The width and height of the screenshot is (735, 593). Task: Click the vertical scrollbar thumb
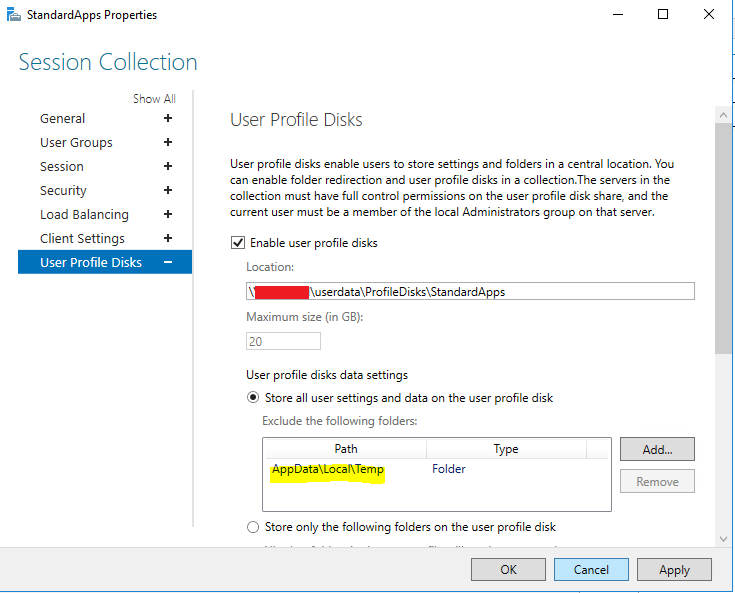coord(723,239)
